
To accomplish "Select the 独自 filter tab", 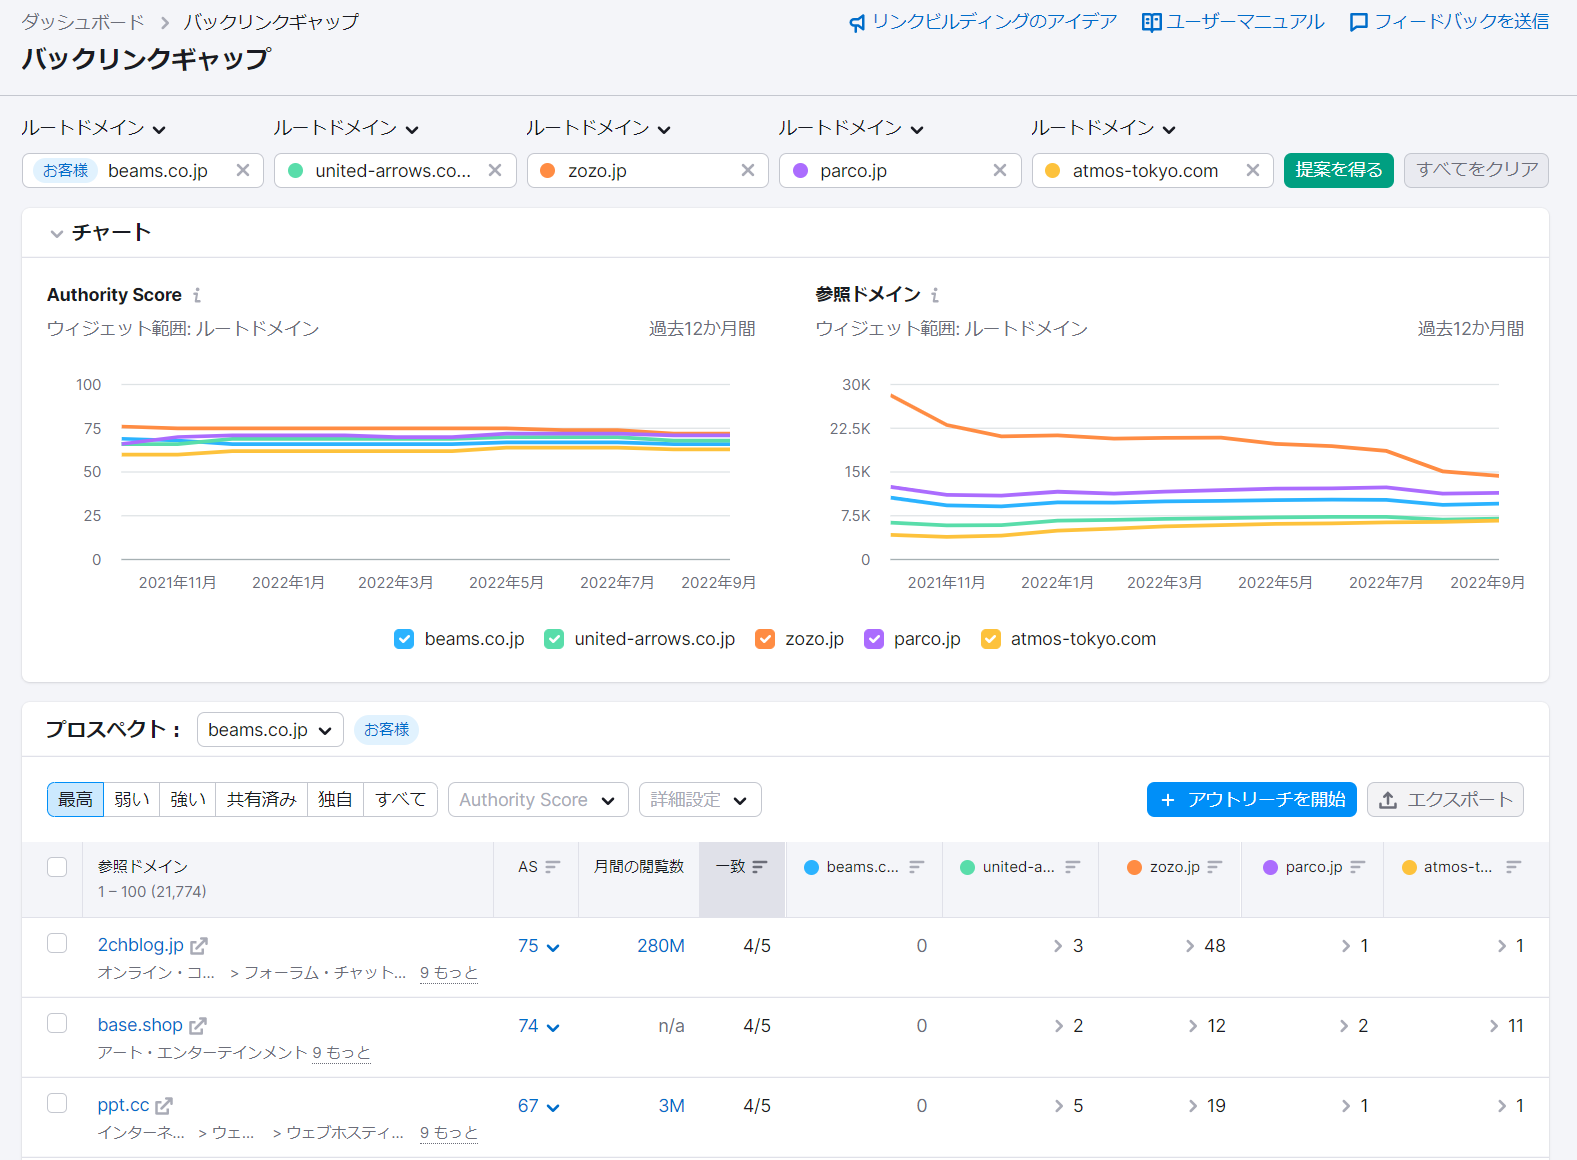I will tap(336, 800).
